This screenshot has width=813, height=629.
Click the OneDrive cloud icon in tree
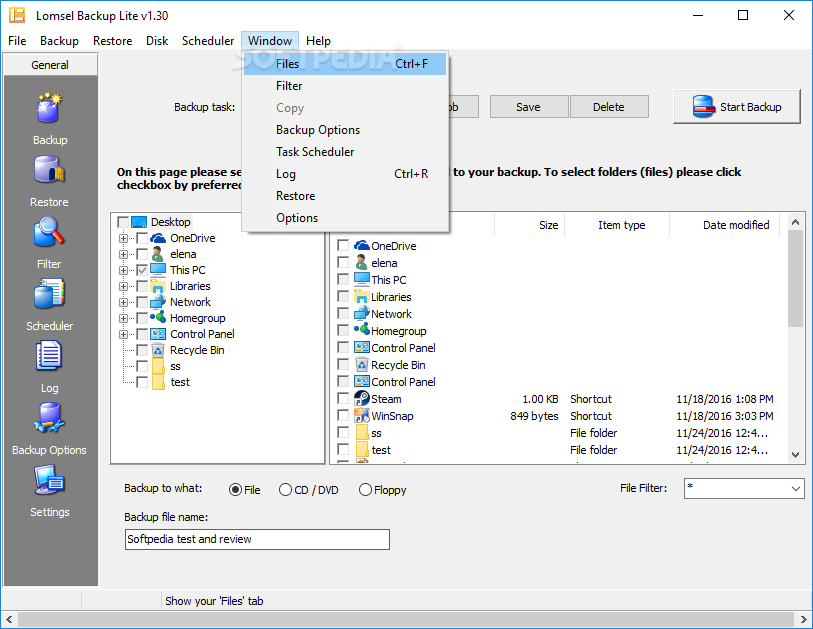pos(158,238)
